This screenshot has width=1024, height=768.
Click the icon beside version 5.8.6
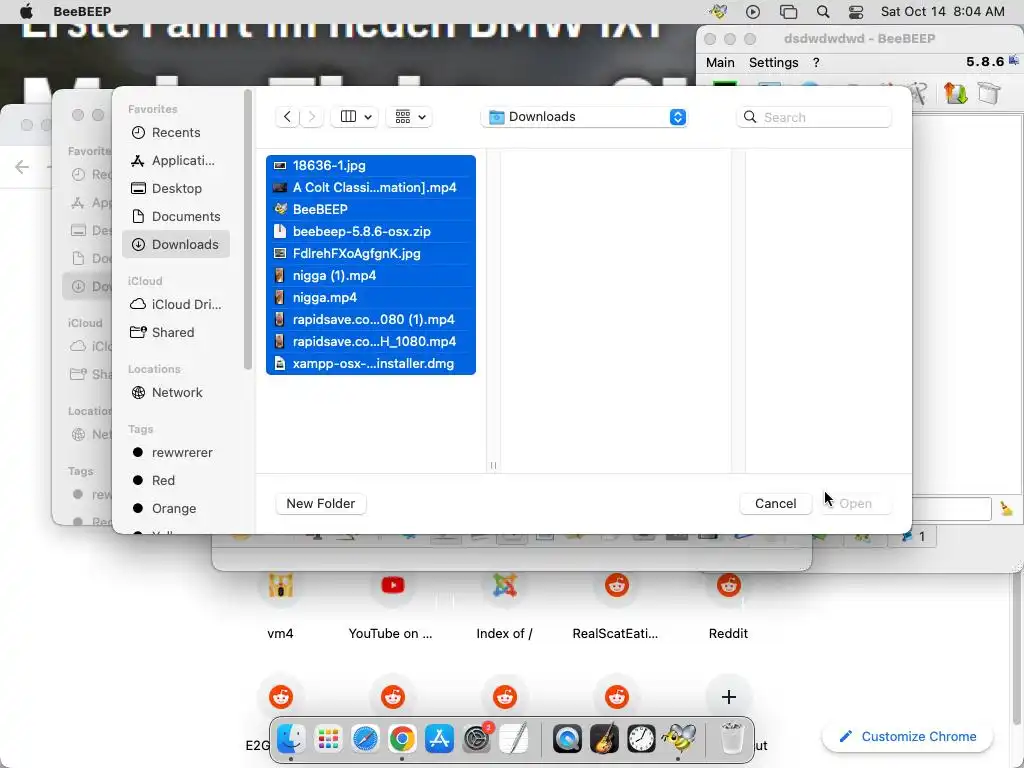click(x=1014, y=60)
